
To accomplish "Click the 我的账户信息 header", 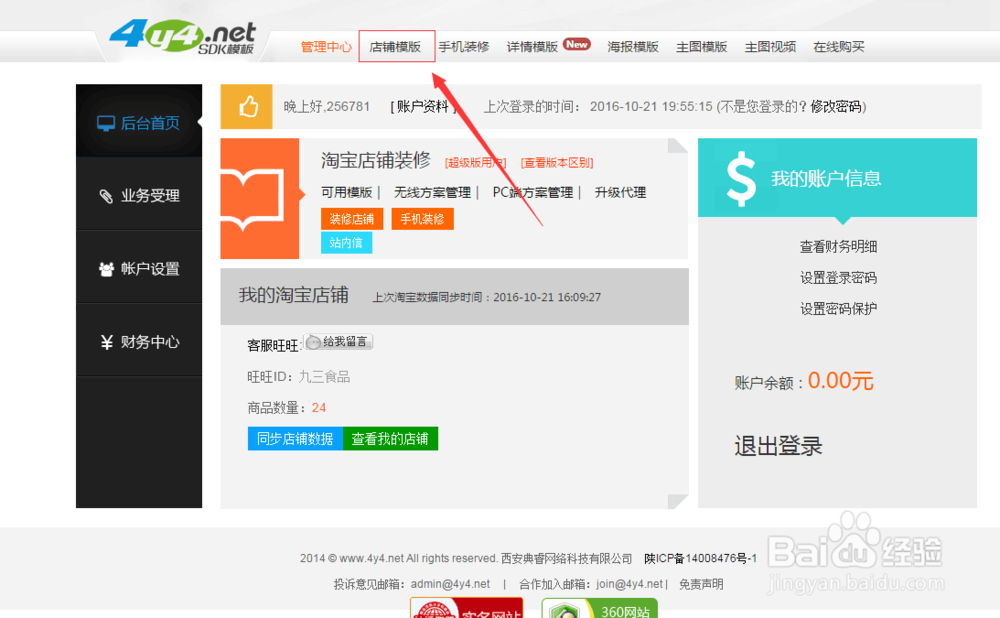I will 826,179.
